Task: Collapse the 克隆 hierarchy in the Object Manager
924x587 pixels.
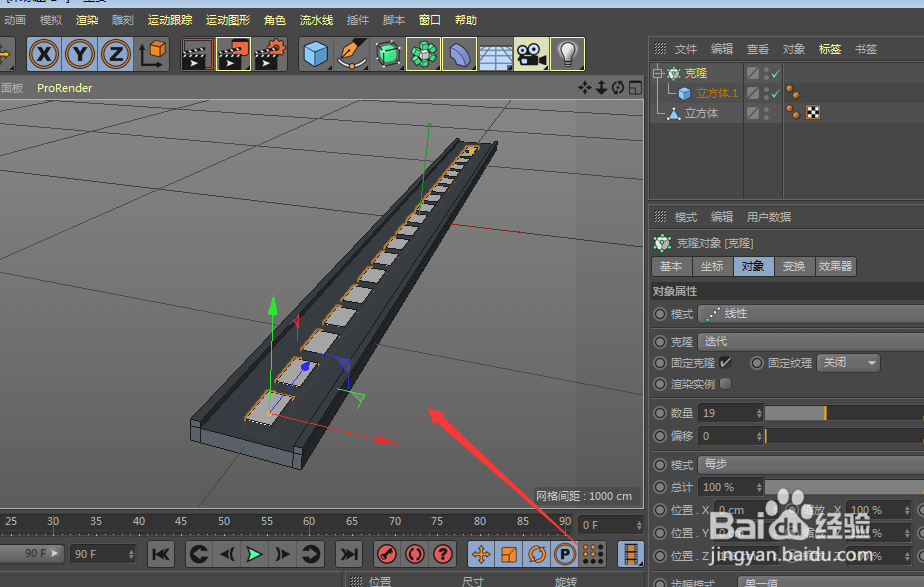Action: click(x=657, y=73)
